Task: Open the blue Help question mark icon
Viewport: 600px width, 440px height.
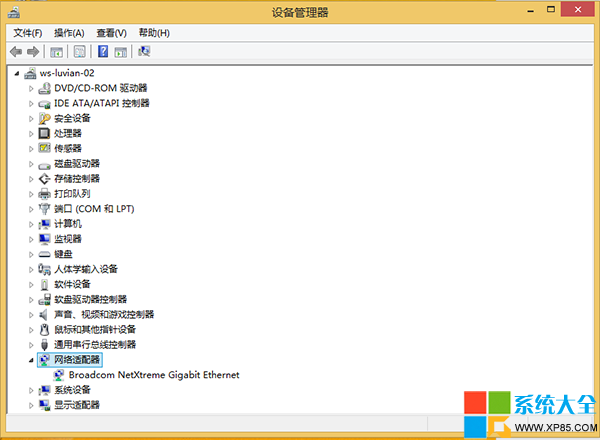Action: click(103, 51)
